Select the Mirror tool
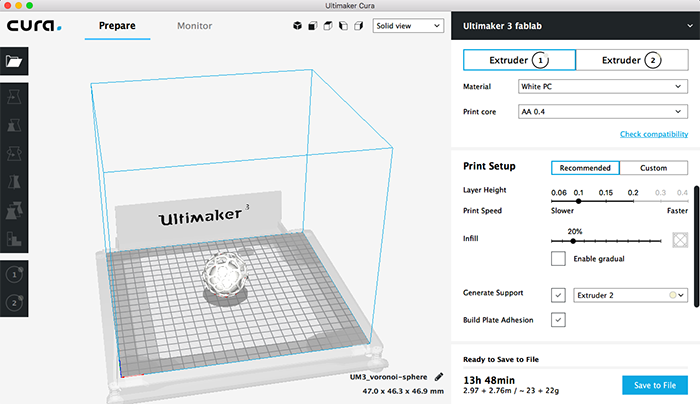This screenshot has height=404, width=700. (x=14, y=182)
